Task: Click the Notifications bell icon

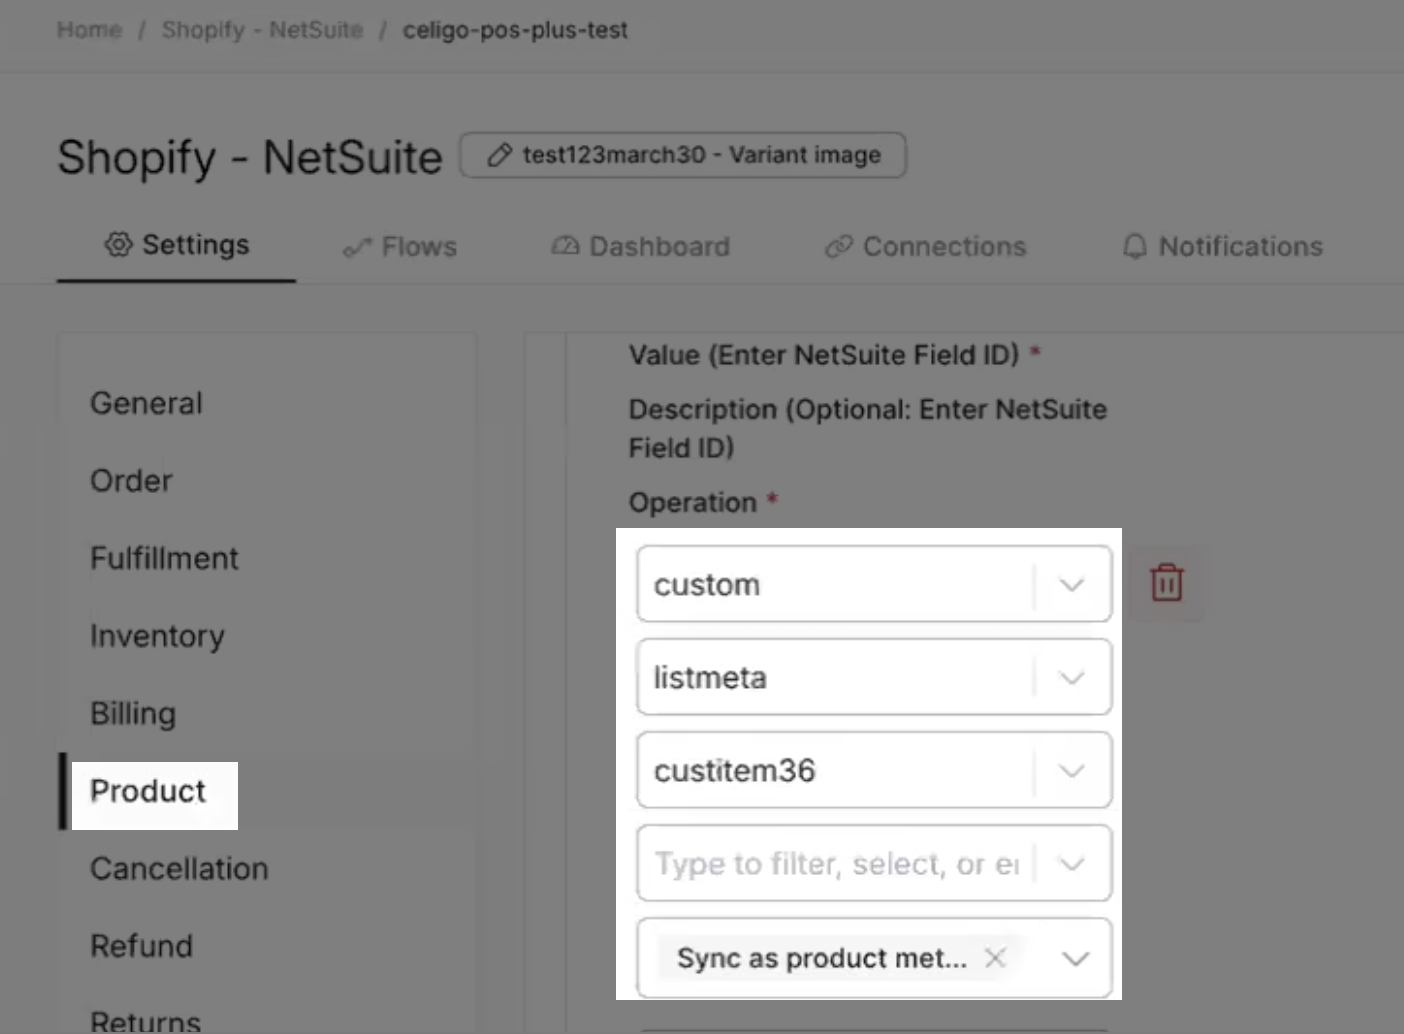Action: click(x=1134, y=246)
